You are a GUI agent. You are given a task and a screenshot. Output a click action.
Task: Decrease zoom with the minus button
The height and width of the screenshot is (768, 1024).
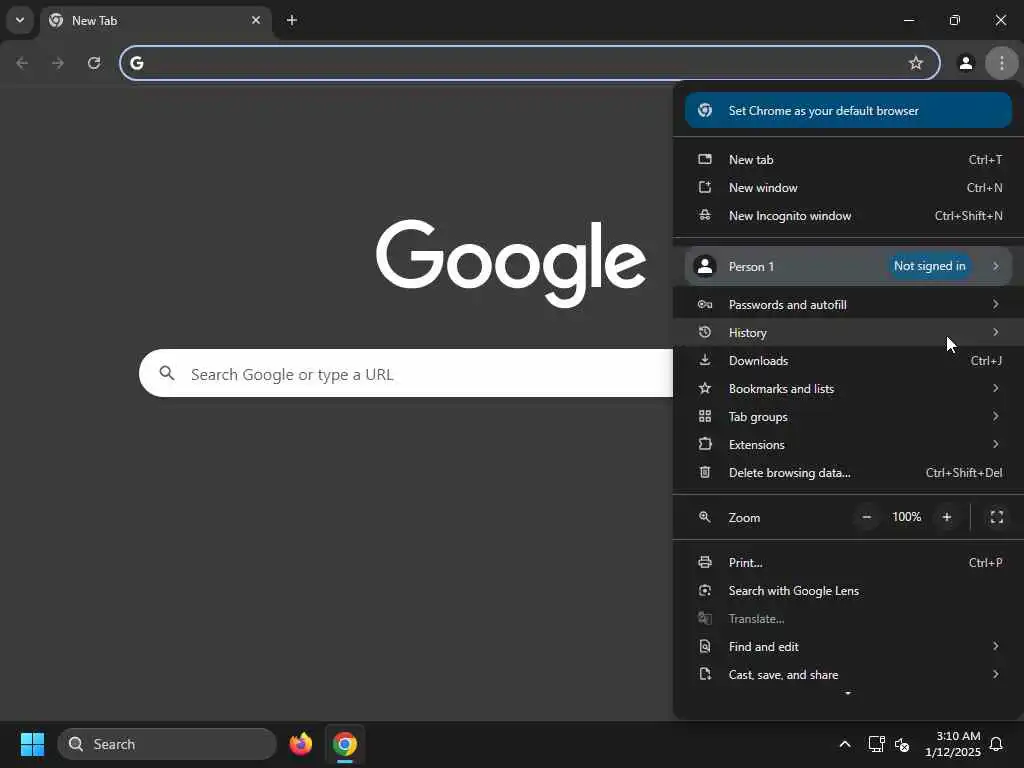[867, 517]
